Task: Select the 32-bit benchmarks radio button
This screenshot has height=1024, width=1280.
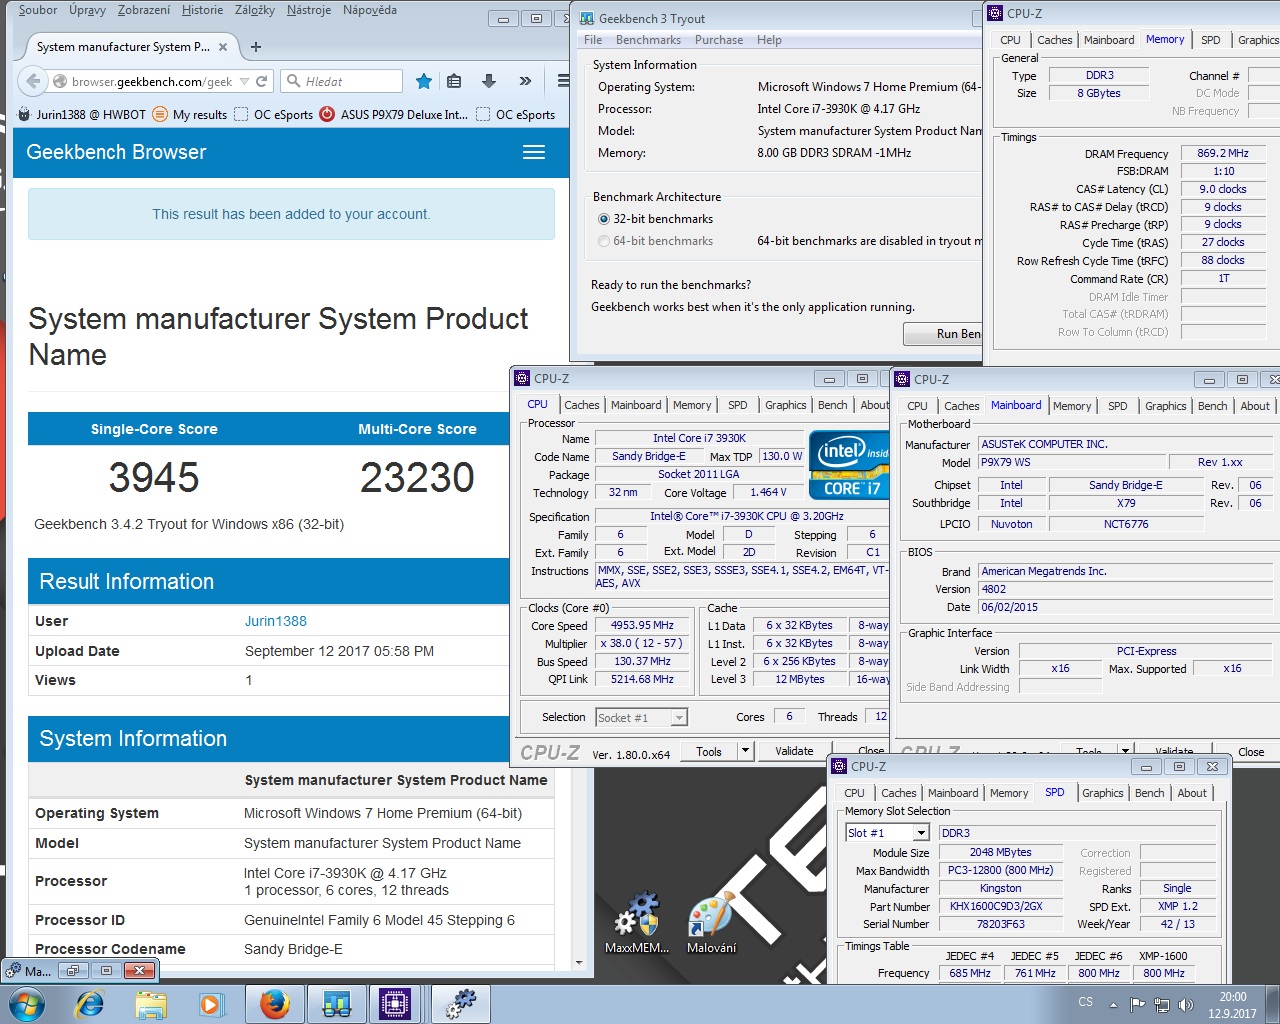Action: click(x=603, y=219)
